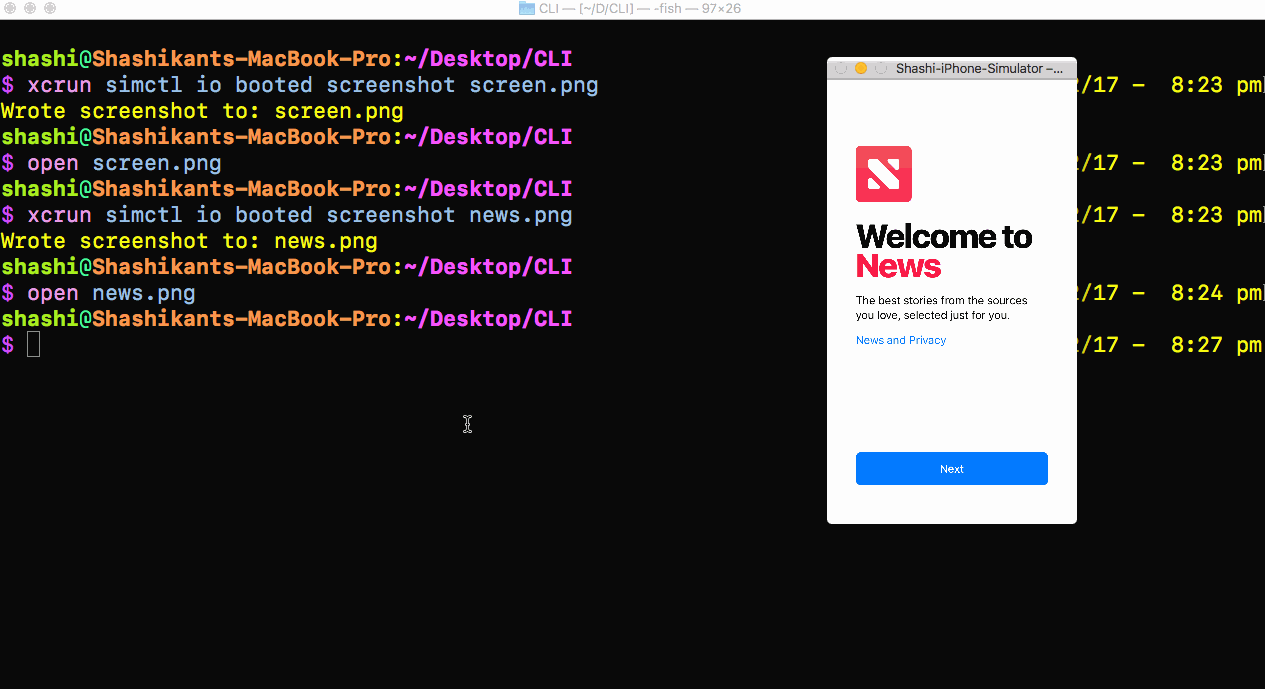Close the iPhone Simulator window
The height and width of the screenshot is (689, 1265).
pyautogui.click(x=841, y=68)
